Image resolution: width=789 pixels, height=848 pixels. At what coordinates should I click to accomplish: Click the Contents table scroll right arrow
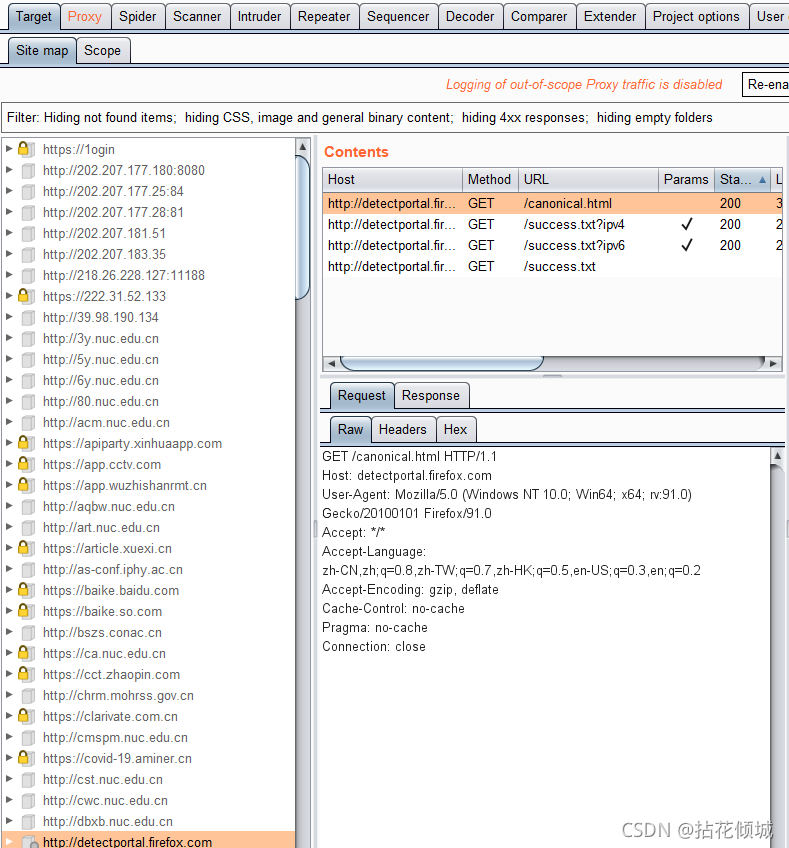[x=774, y=363]
